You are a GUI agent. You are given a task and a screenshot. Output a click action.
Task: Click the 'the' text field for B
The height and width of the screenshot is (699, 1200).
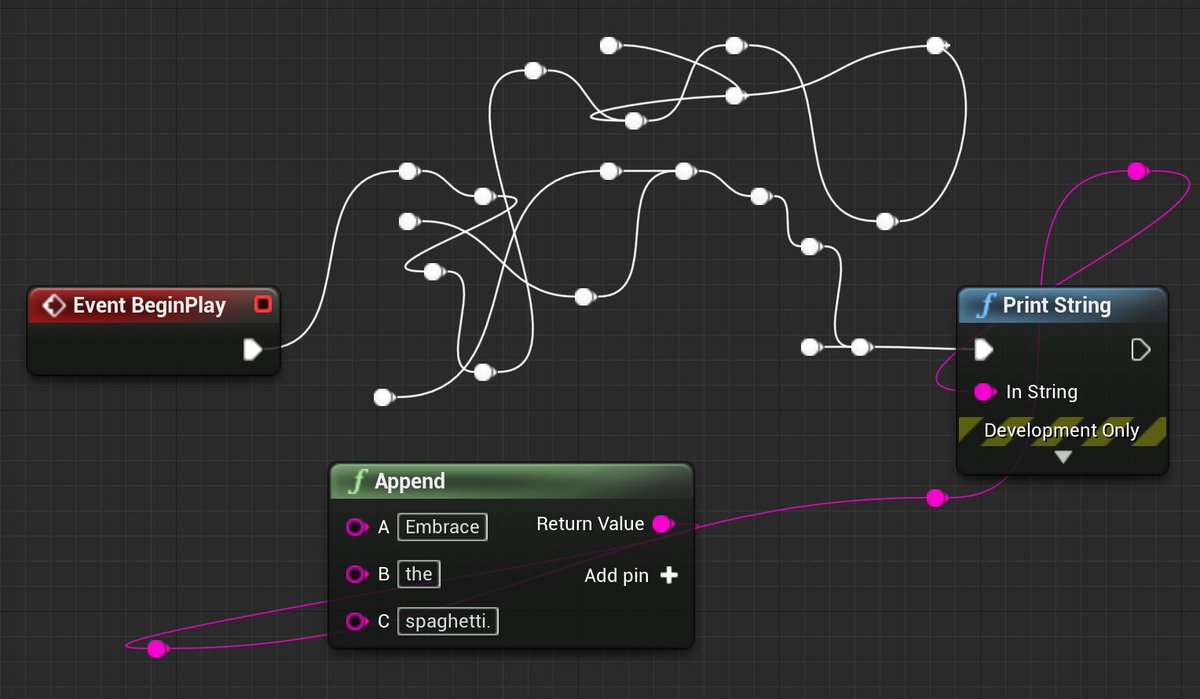coord(419,574)
